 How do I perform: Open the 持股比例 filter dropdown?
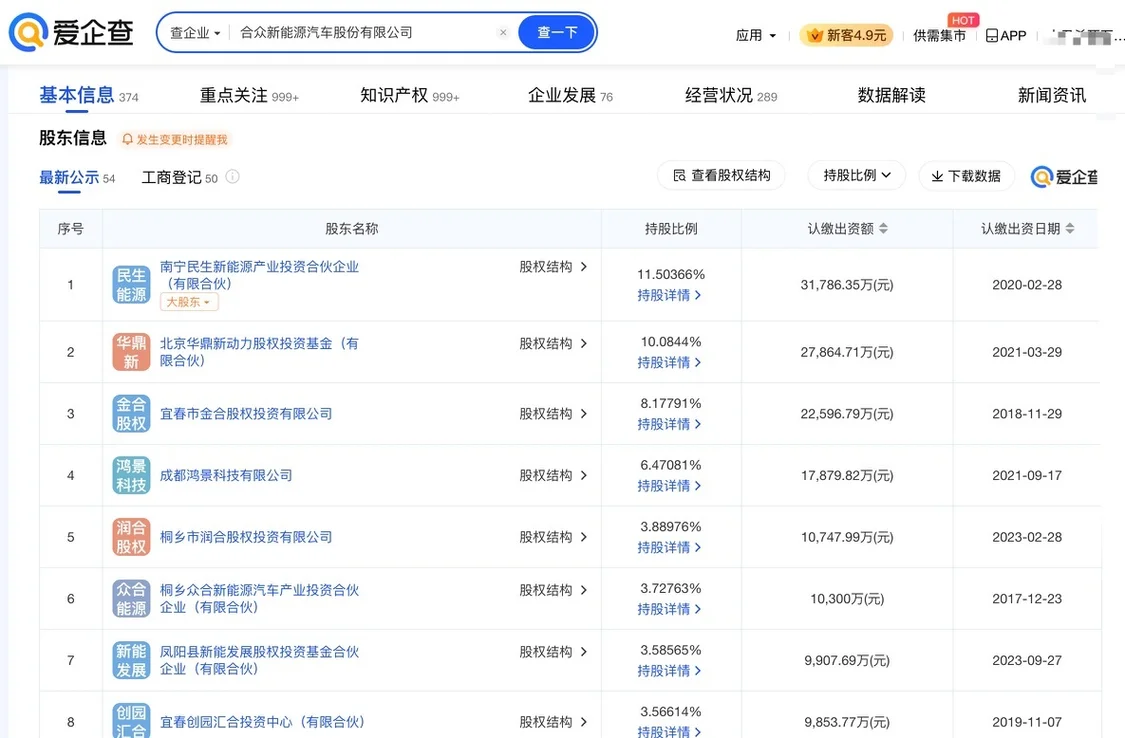[855, 176]
